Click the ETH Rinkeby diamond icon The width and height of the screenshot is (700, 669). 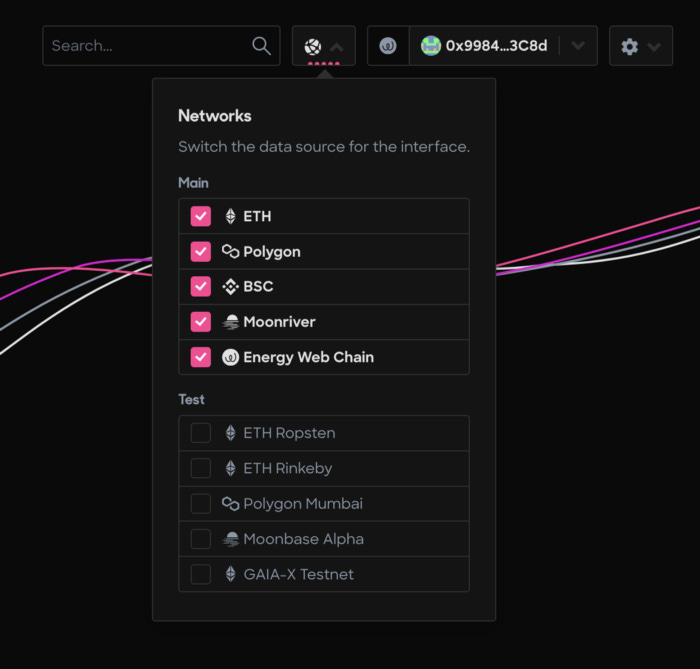click(230, 468)
